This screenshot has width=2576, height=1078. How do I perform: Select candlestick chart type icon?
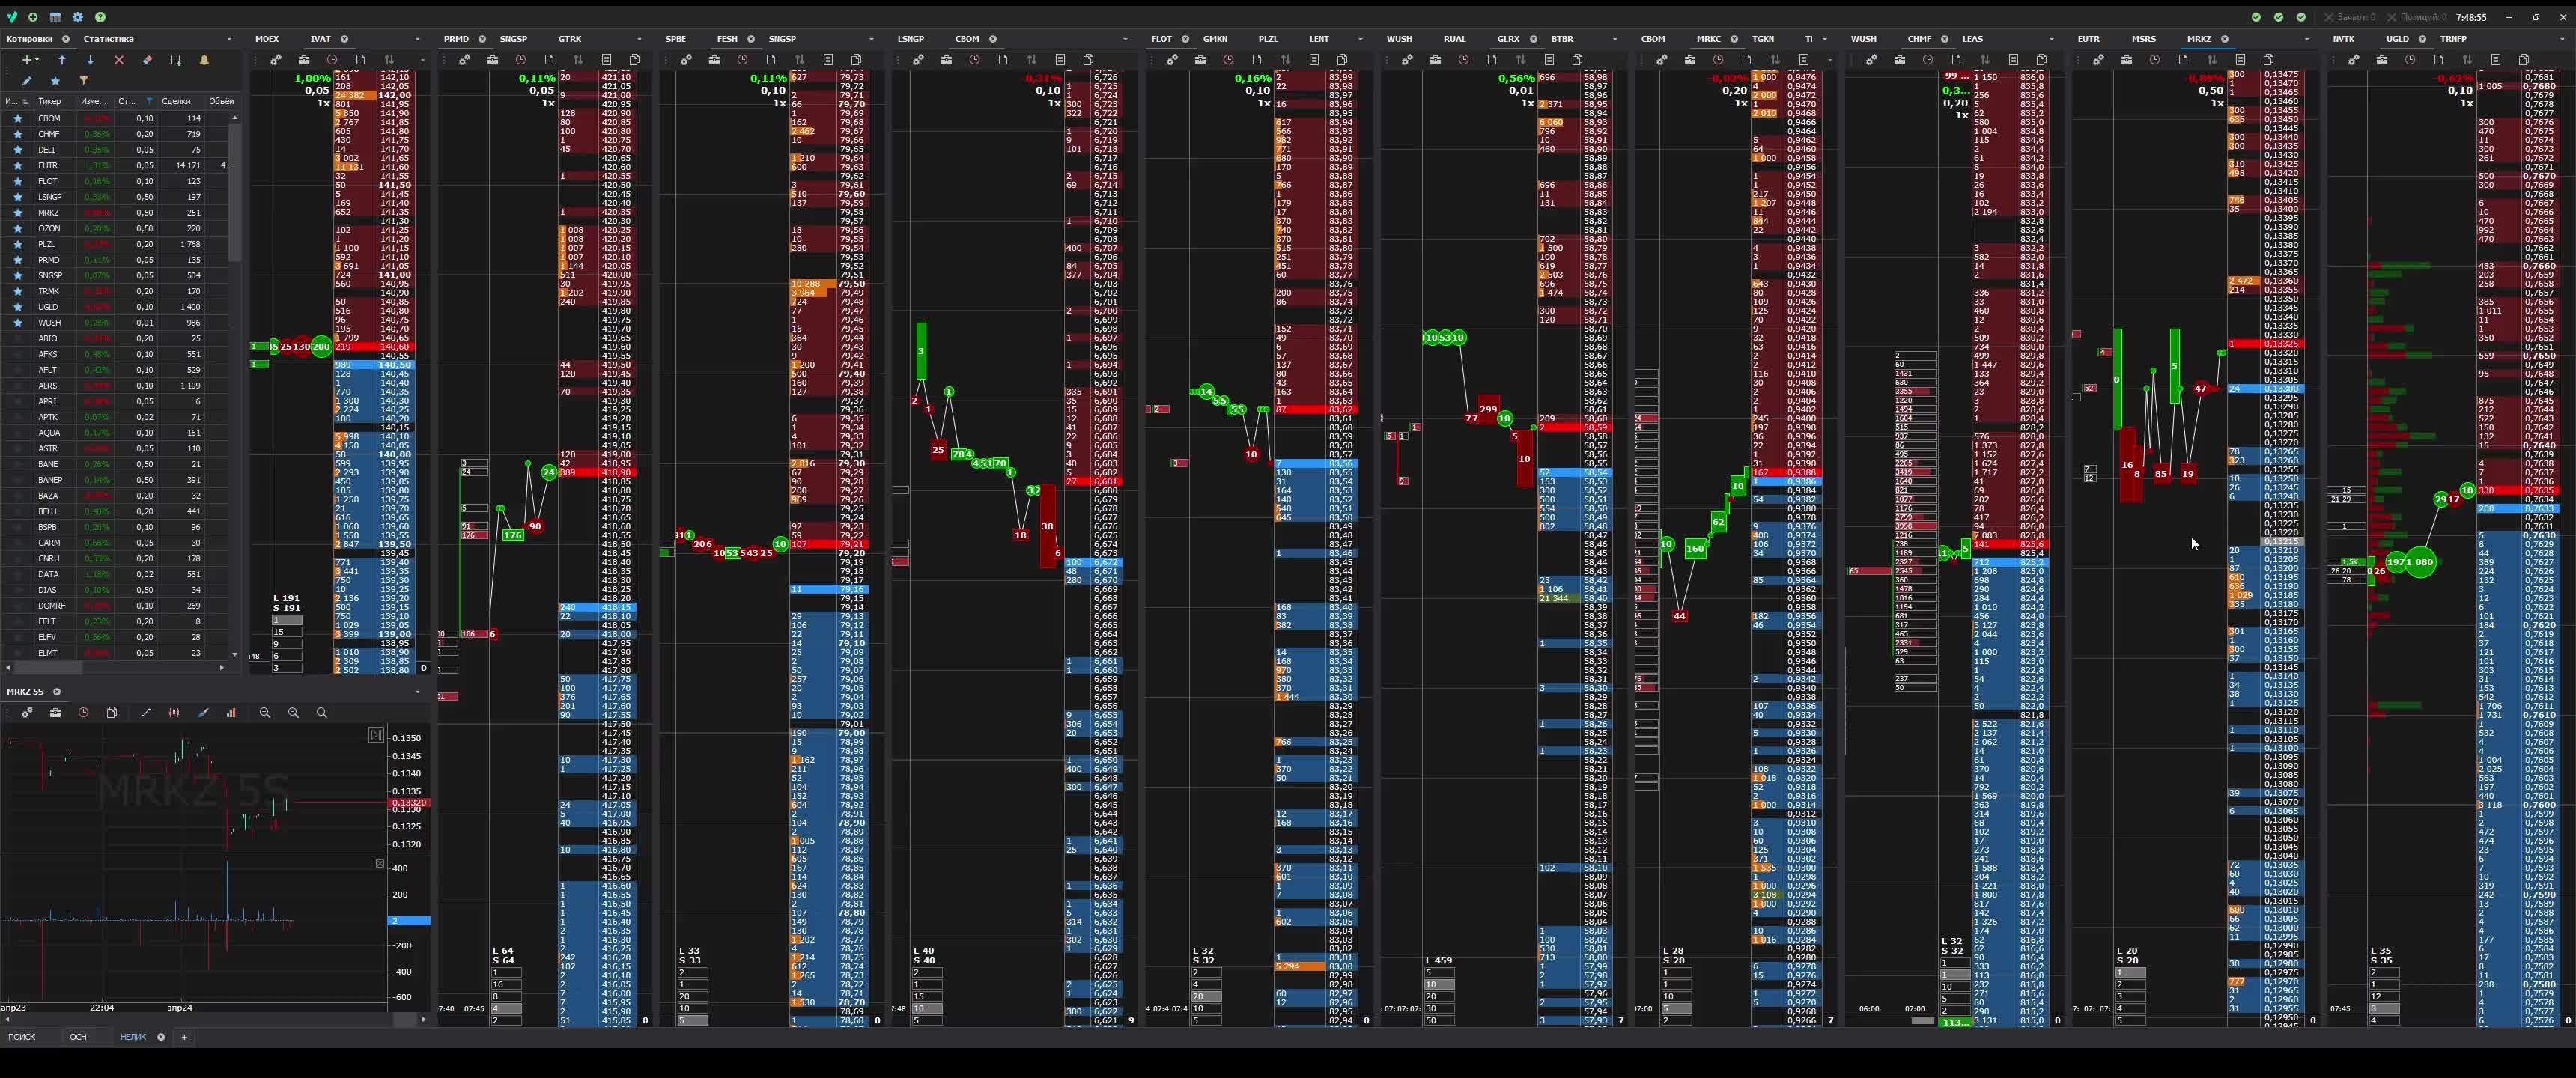[174, 713]
